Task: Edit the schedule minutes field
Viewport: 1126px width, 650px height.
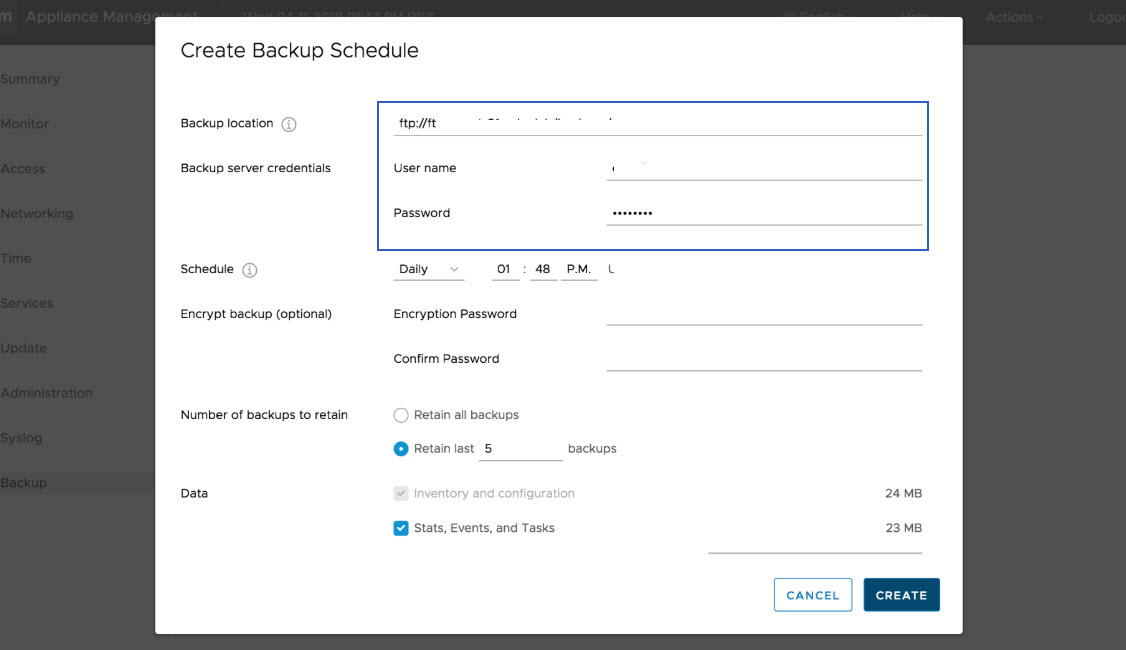Action: tap(543, 269)
